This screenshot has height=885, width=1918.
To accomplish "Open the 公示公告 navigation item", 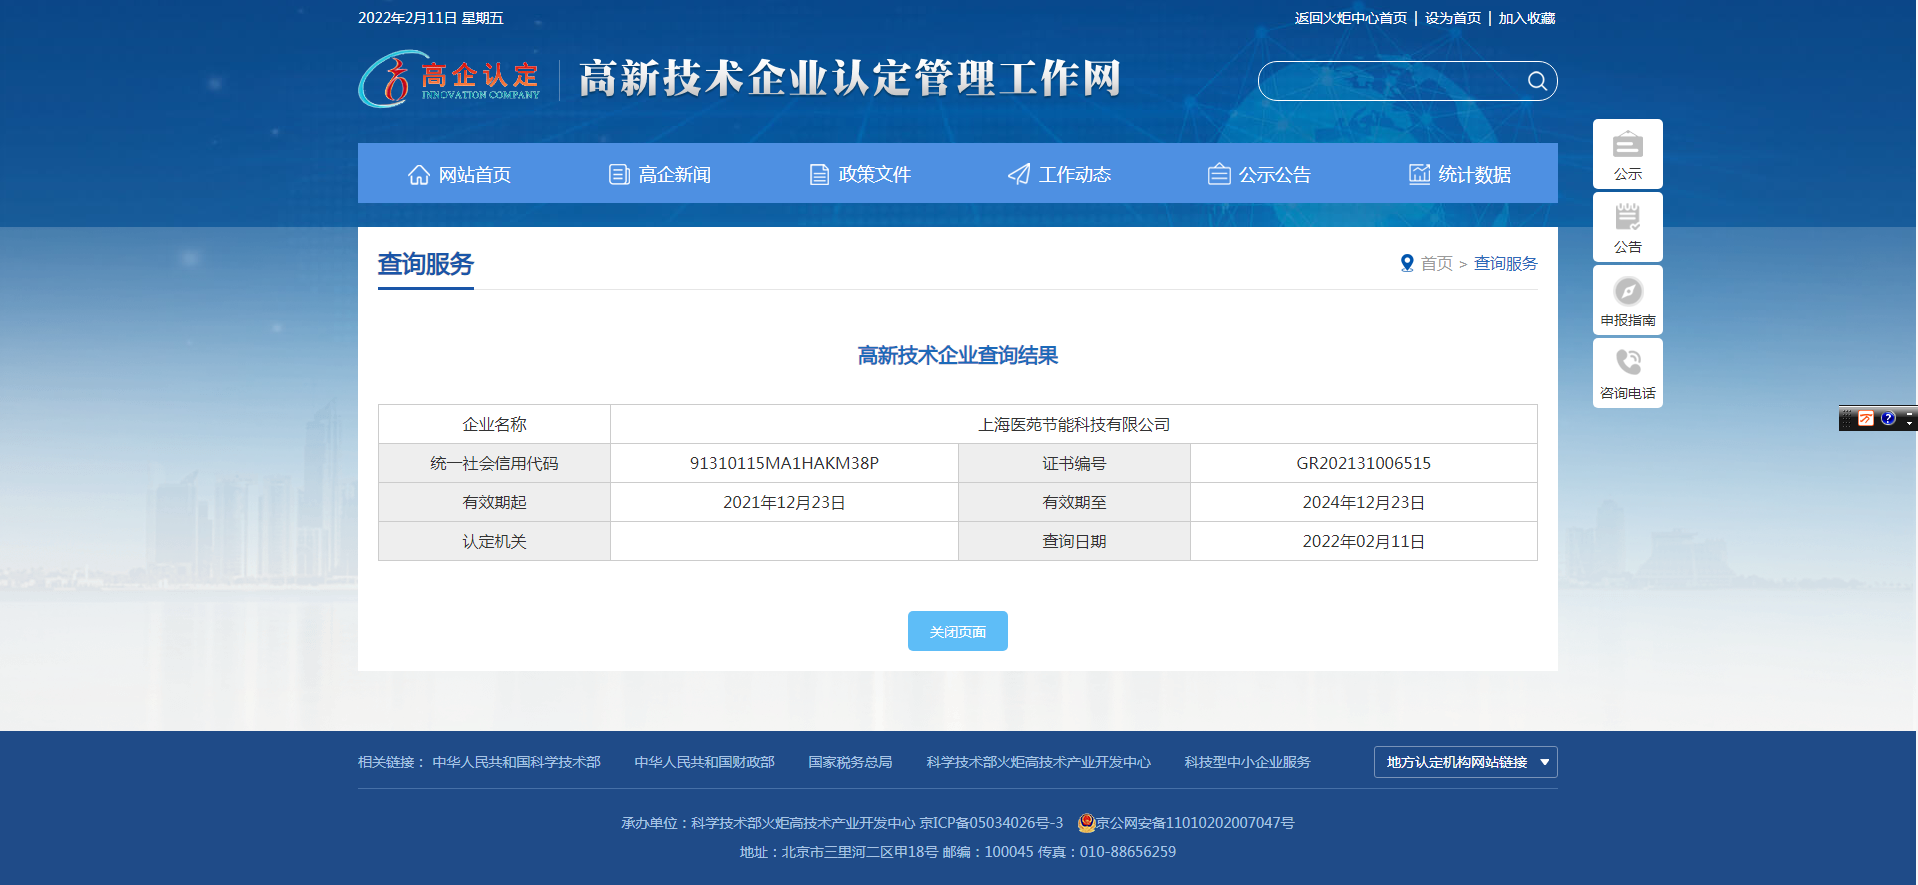I will coord(1259,174).
